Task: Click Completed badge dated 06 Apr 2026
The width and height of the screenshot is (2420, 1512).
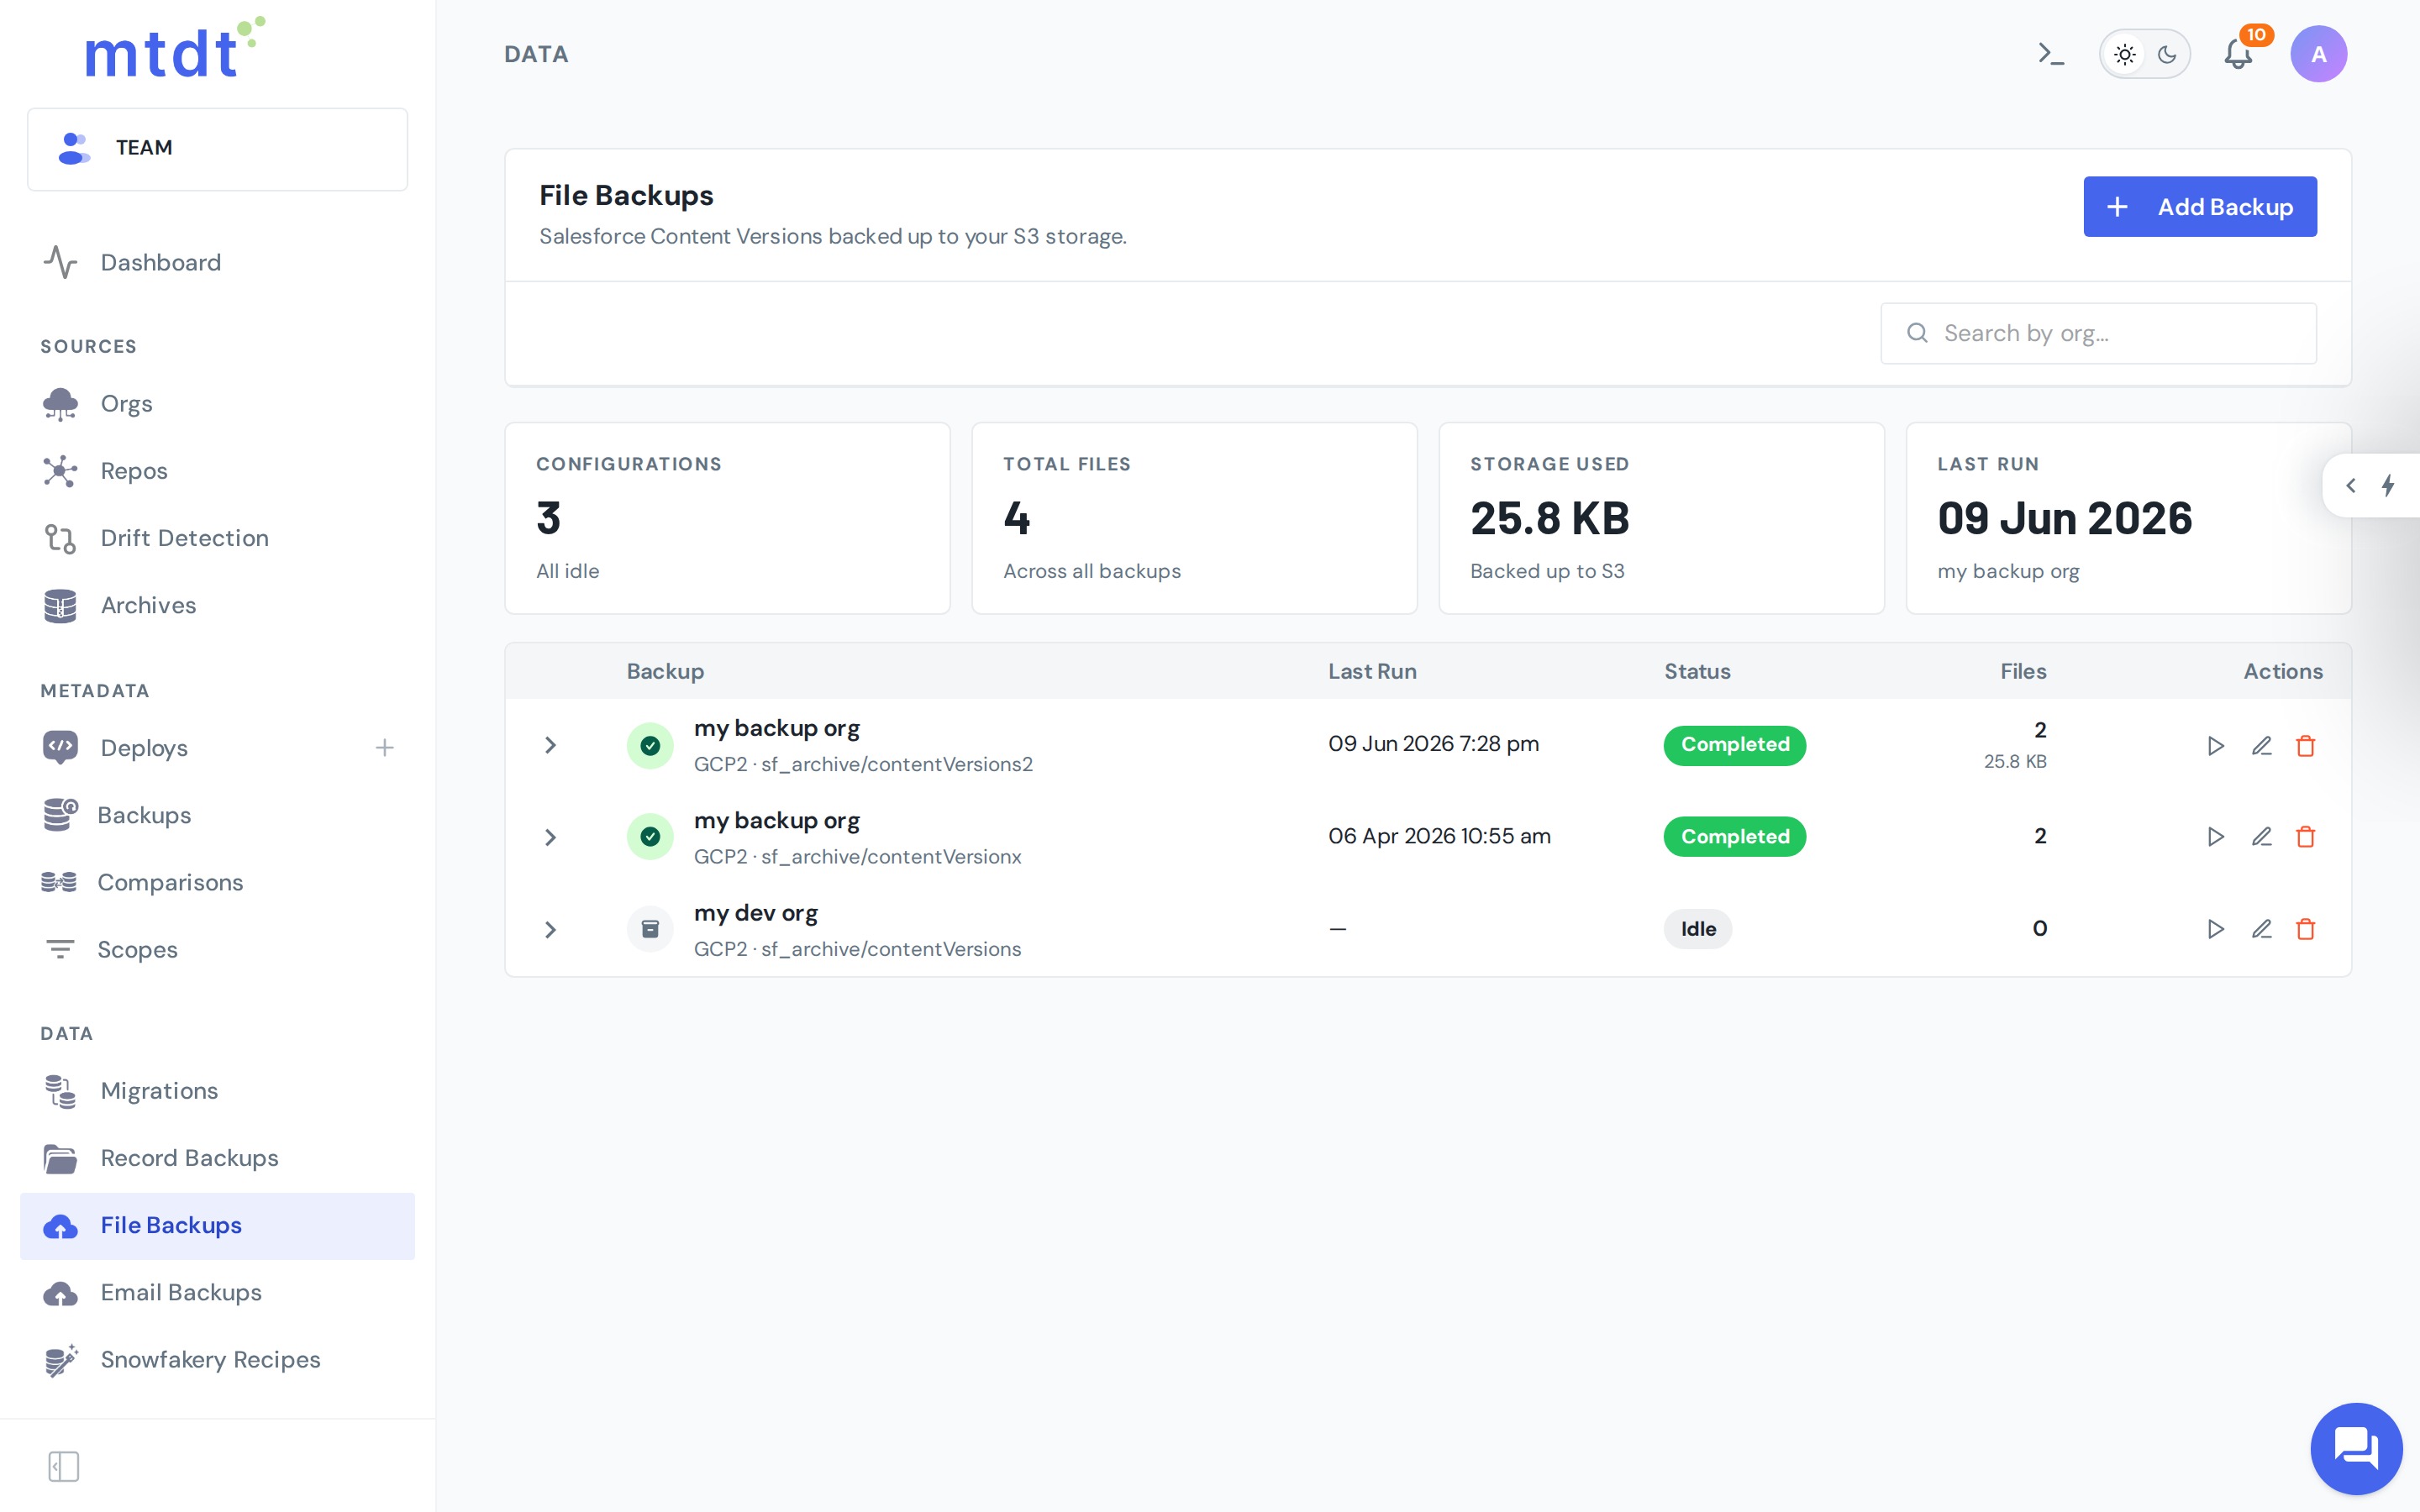Action: coord(1735,837)
